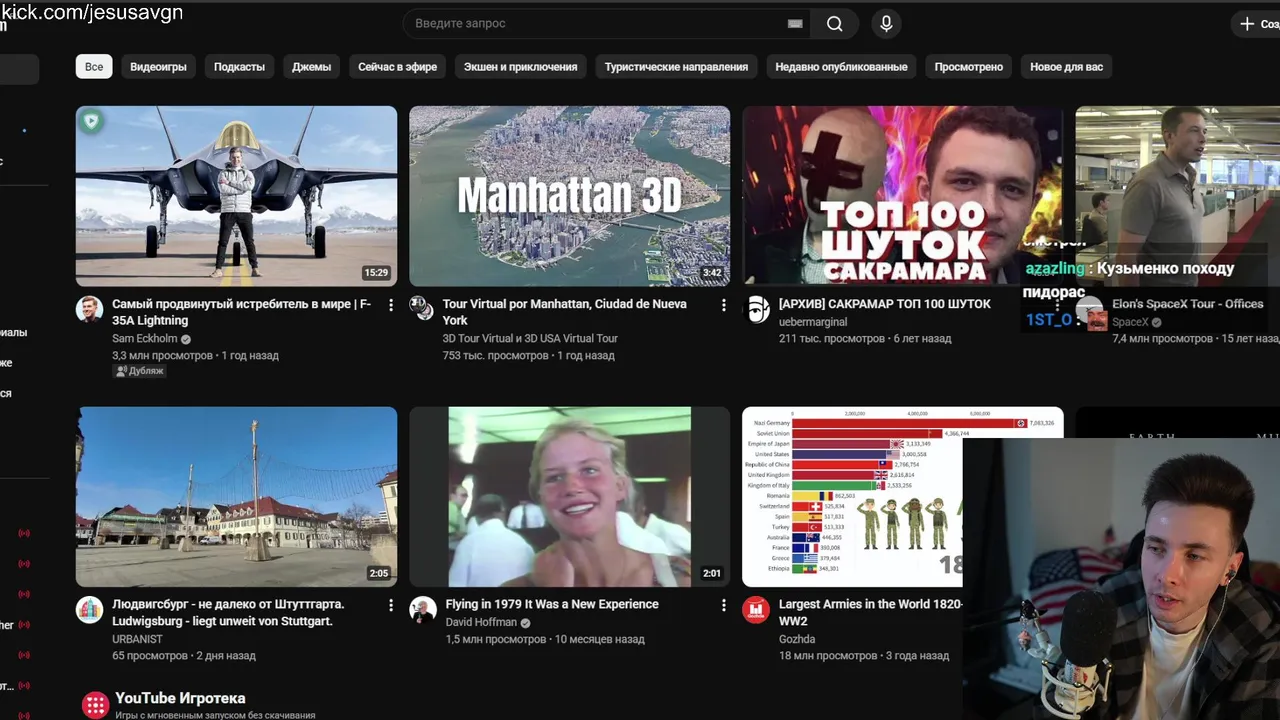Image resolution: width=1280 pixels, height=720 pixels.
Task: Click the green shield badge on F-35 thumbnail
Action: tap(92, 122)
